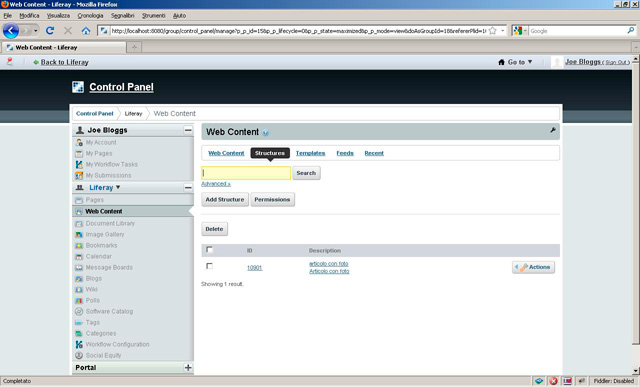The height and width of the screenshot is (388, 640).
Task: Open a new browser tab
Action: coord(134,47)
